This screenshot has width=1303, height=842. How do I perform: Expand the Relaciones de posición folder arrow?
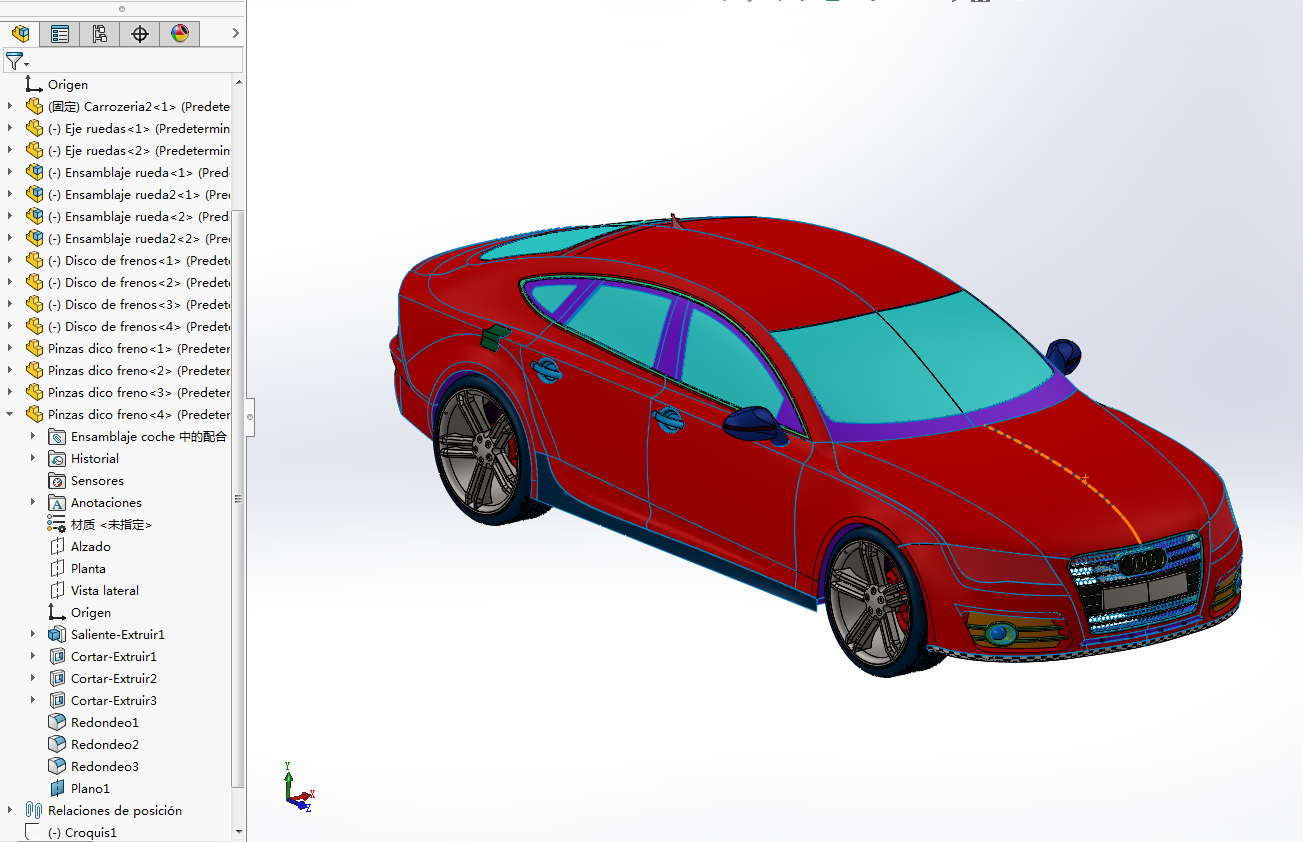pyautogui.click(x=11, y=810)
